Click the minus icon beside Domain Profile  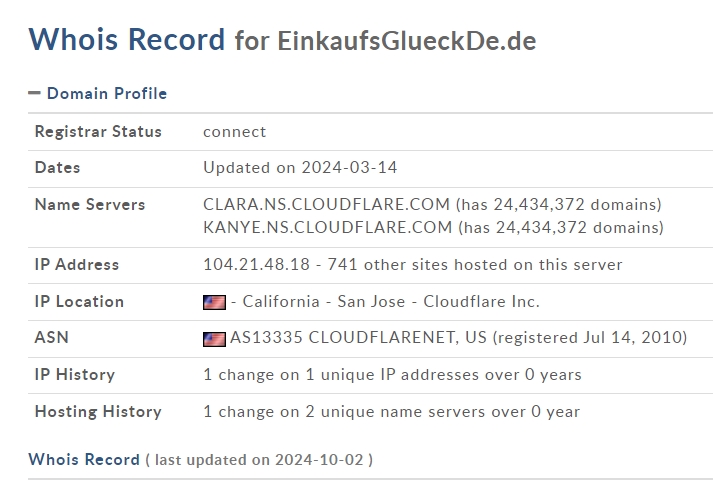[x=34, y=93]
